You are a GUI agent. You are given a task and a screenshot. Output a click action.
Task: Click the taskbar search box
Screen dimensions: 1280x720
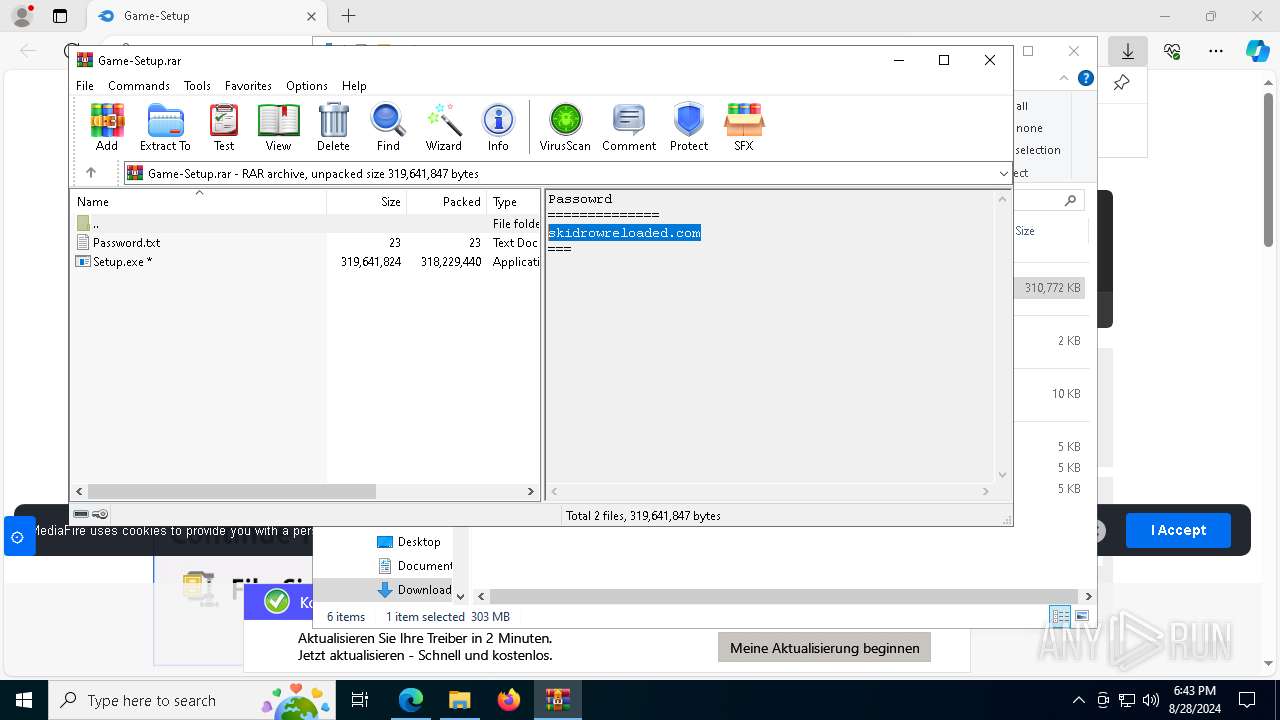pyautogui.click(x=193, y=700)
